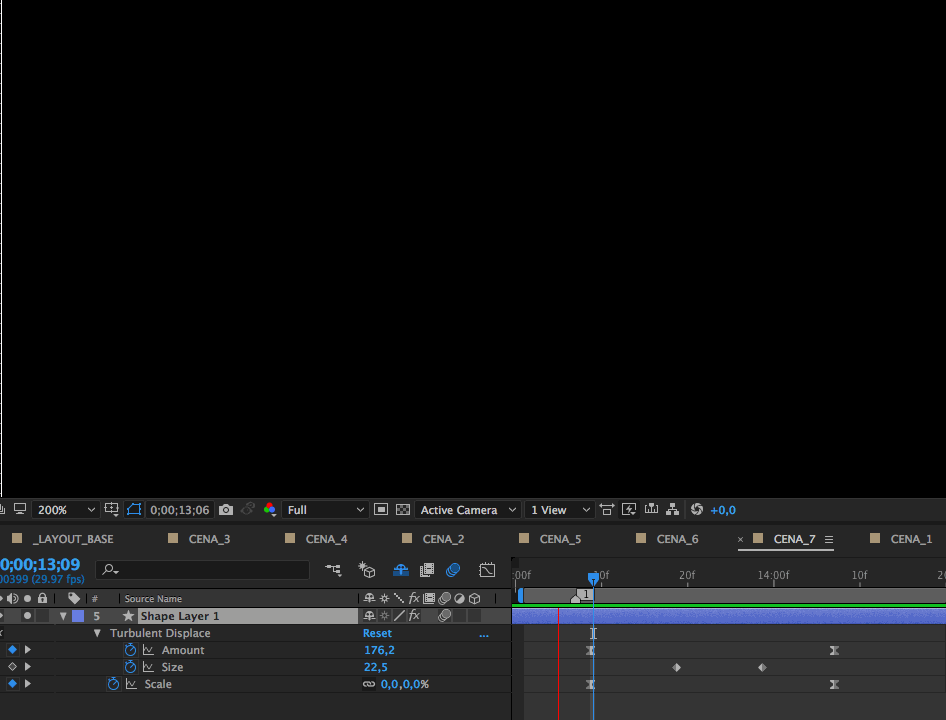Click the Amount value 176,2
Screen dimensions: 946x720
[x=379, y=650]
